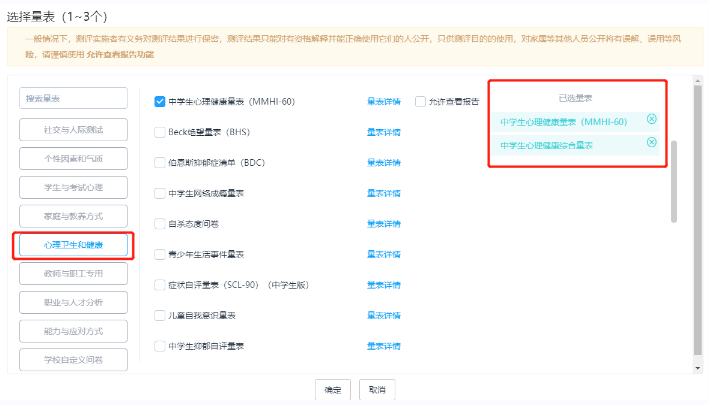Enable 允许查看报告 checkbox

tap(420, 101)
